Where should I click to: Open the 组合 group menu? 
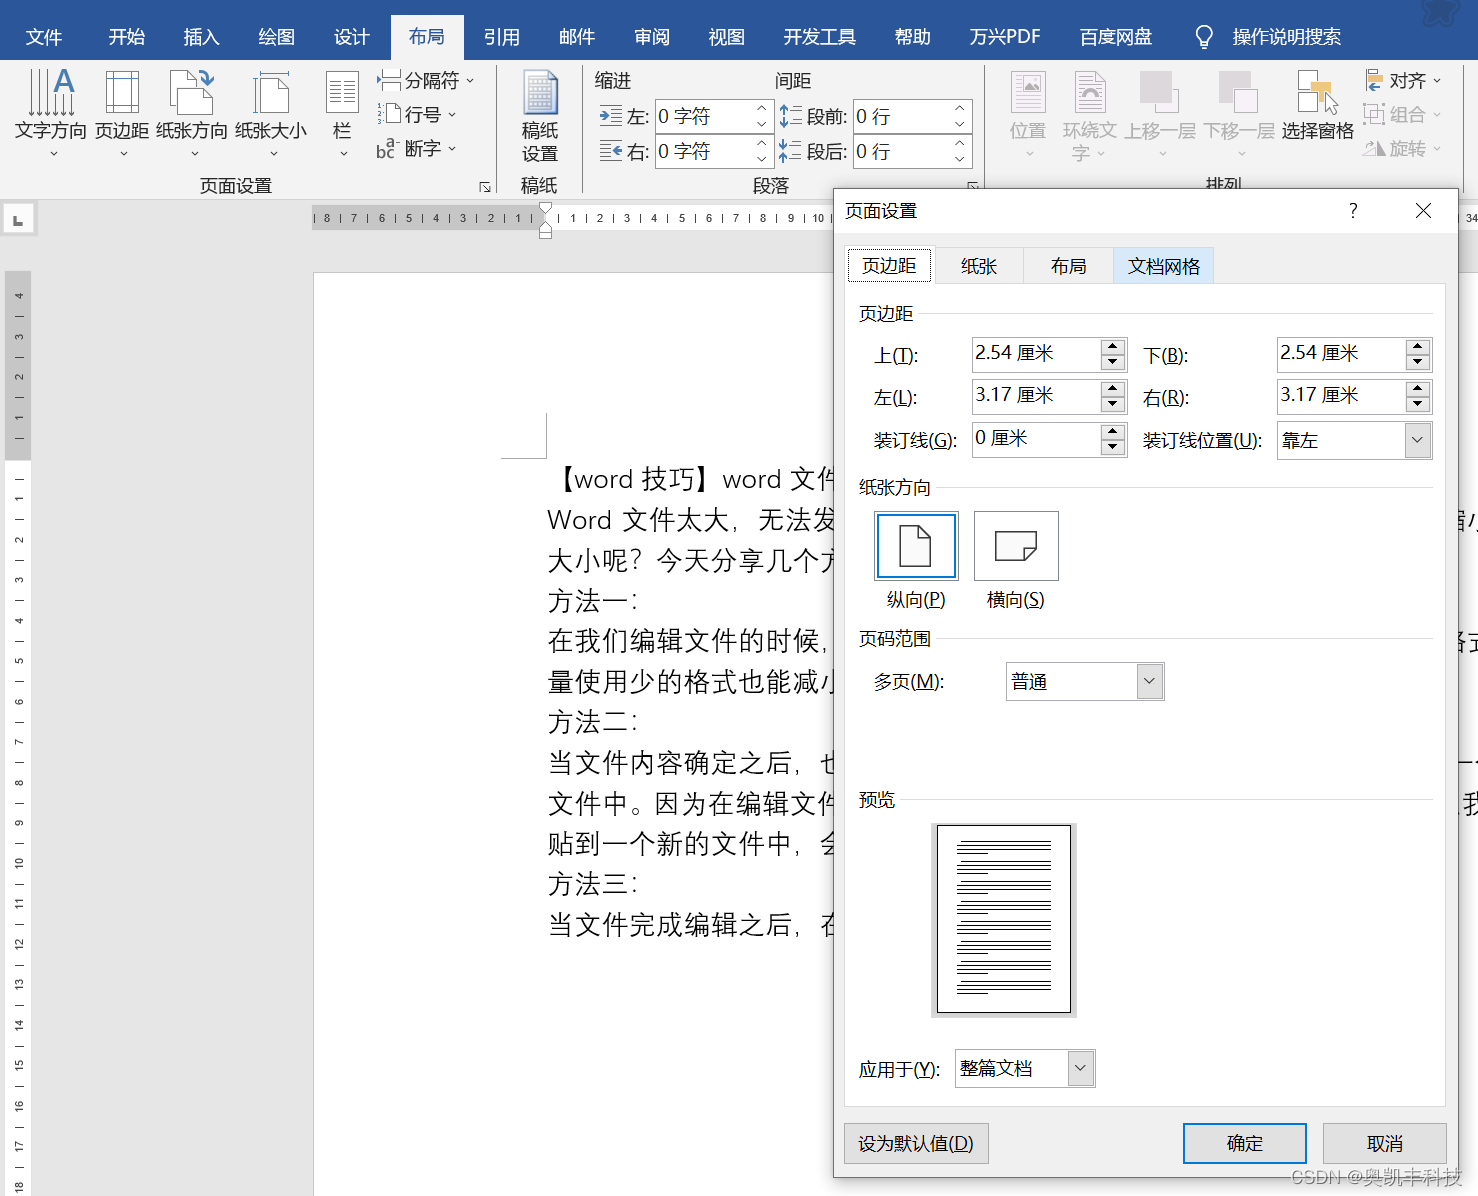pos(1403,114)
